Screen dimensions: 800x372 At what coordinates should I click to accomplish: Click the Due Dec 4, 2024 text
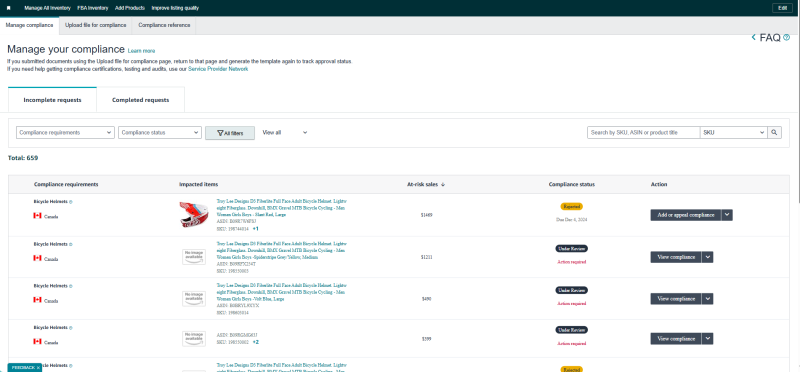coord(571,219)
